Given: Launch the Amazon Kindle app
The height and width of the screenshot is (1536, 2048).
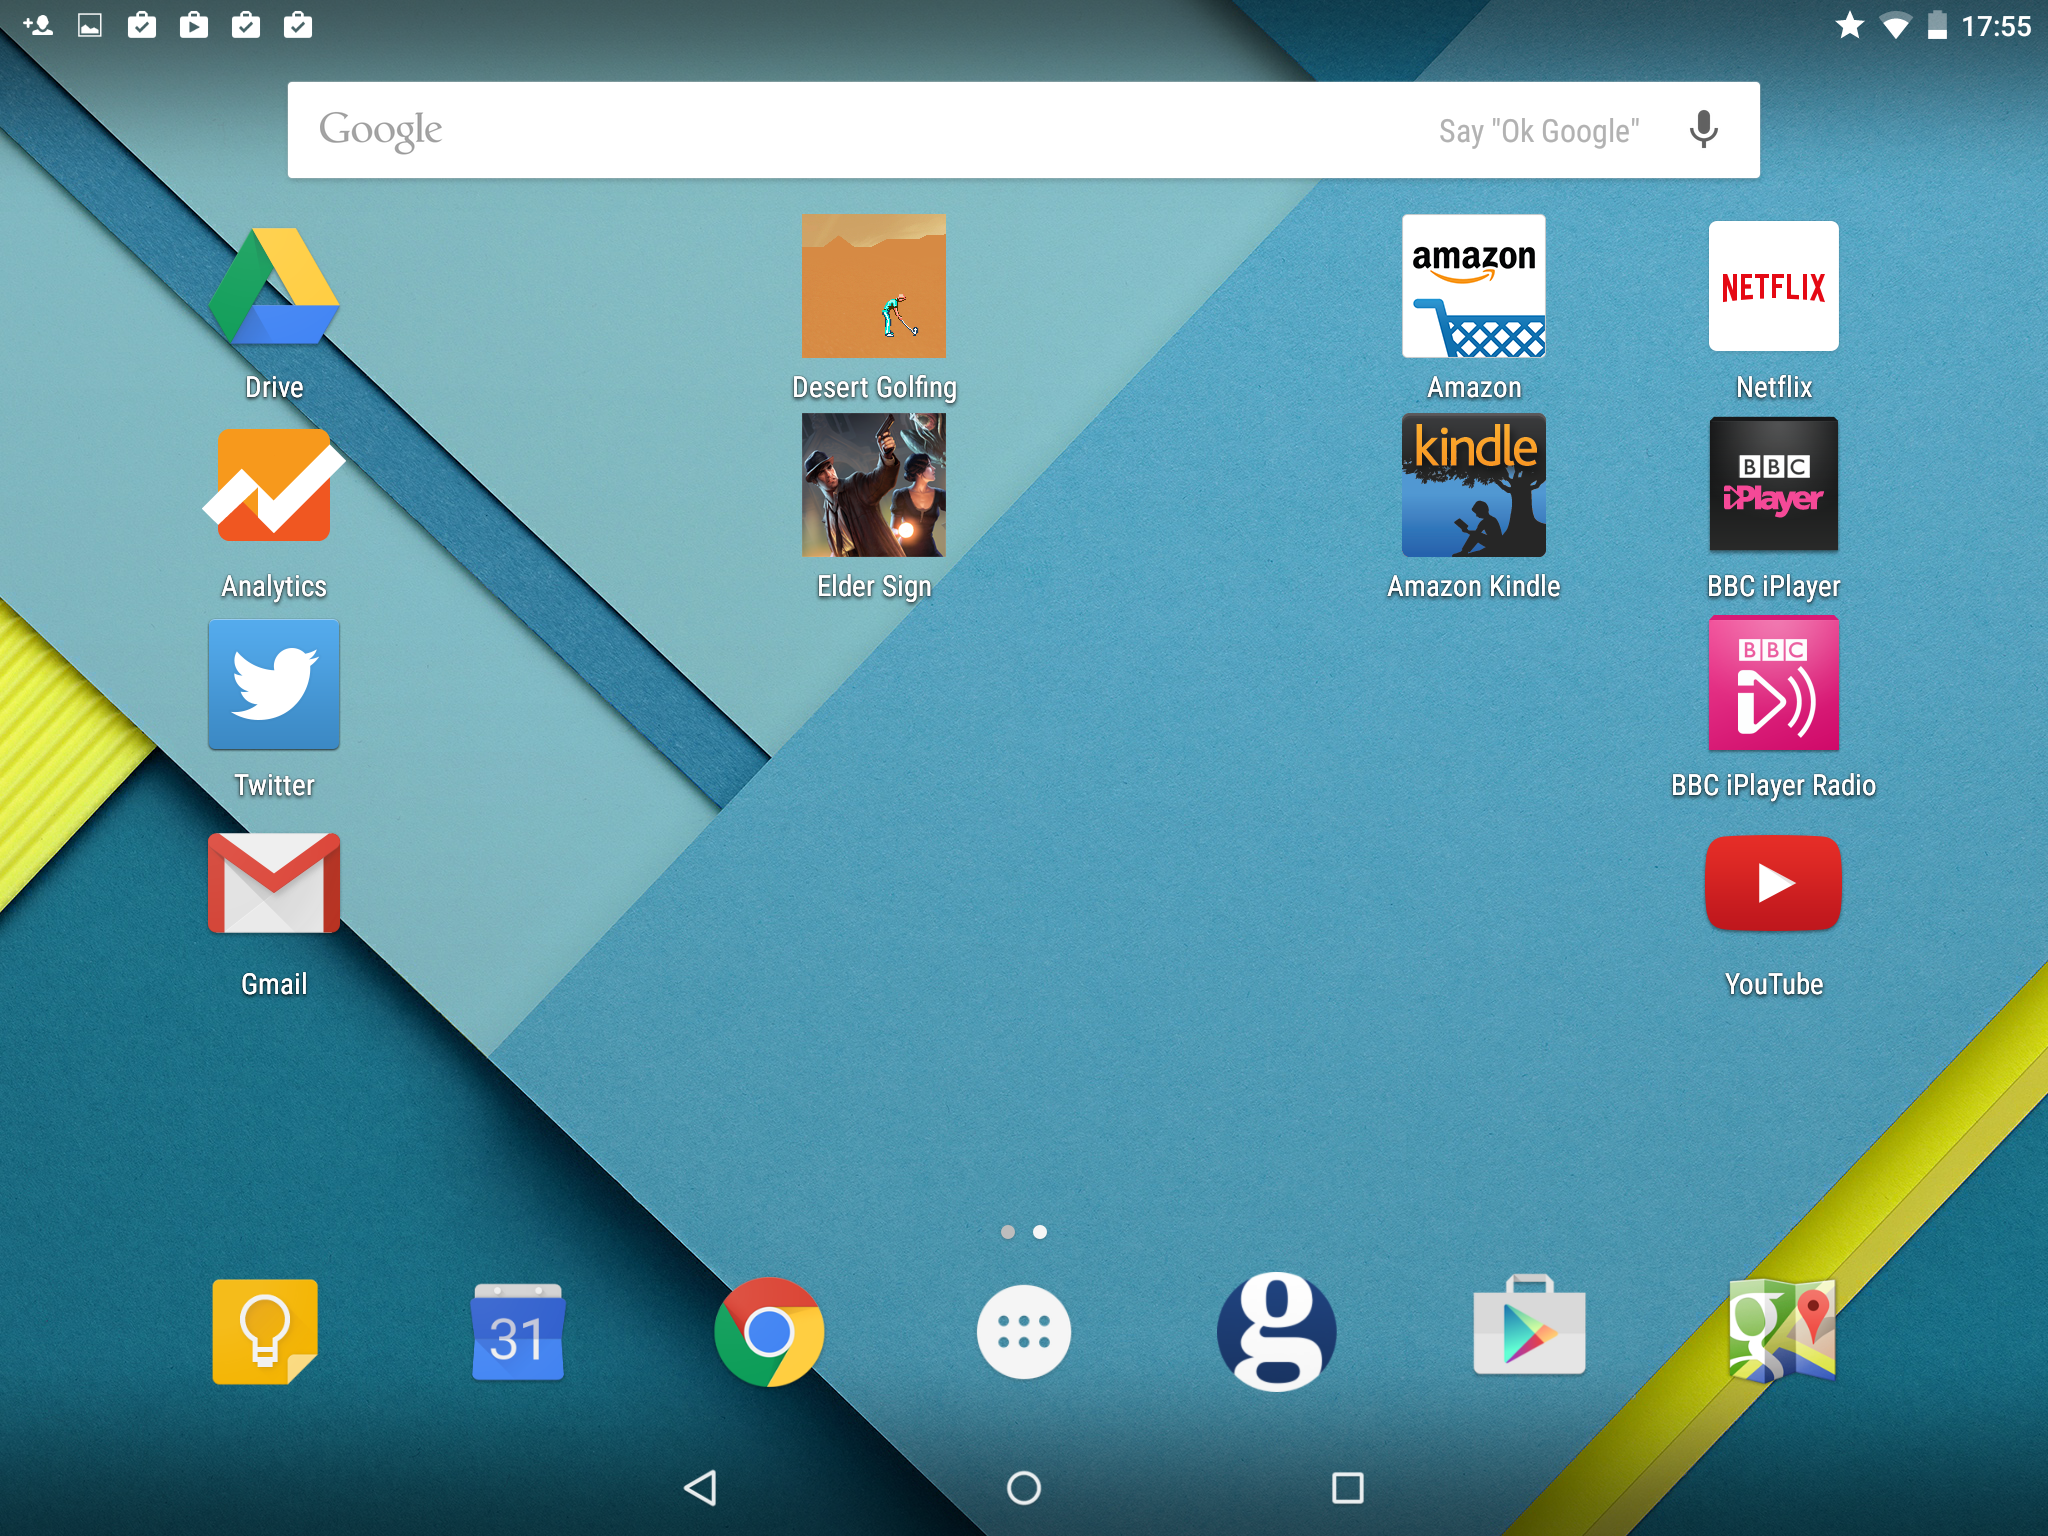Looking at the screenshot, I should point(1474,485).
